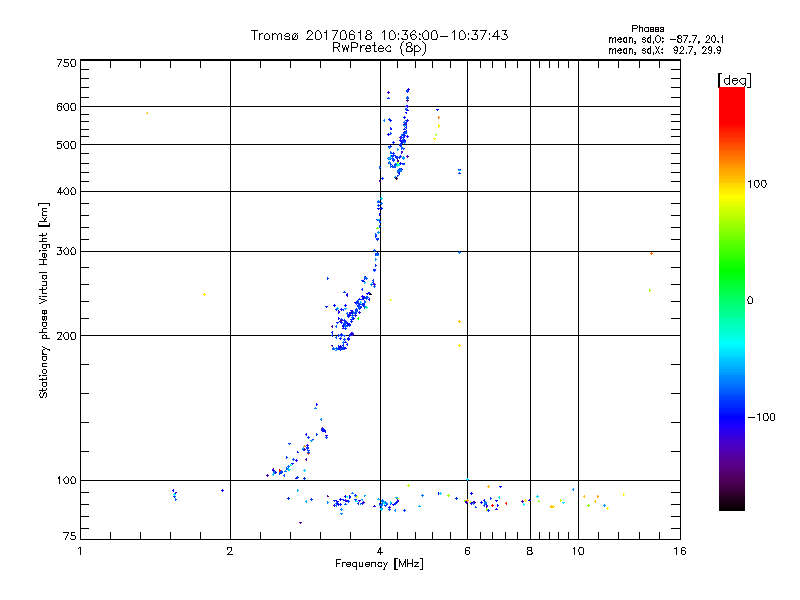
Task: Click the colorbar tick label -100
Action: point(764,416)
